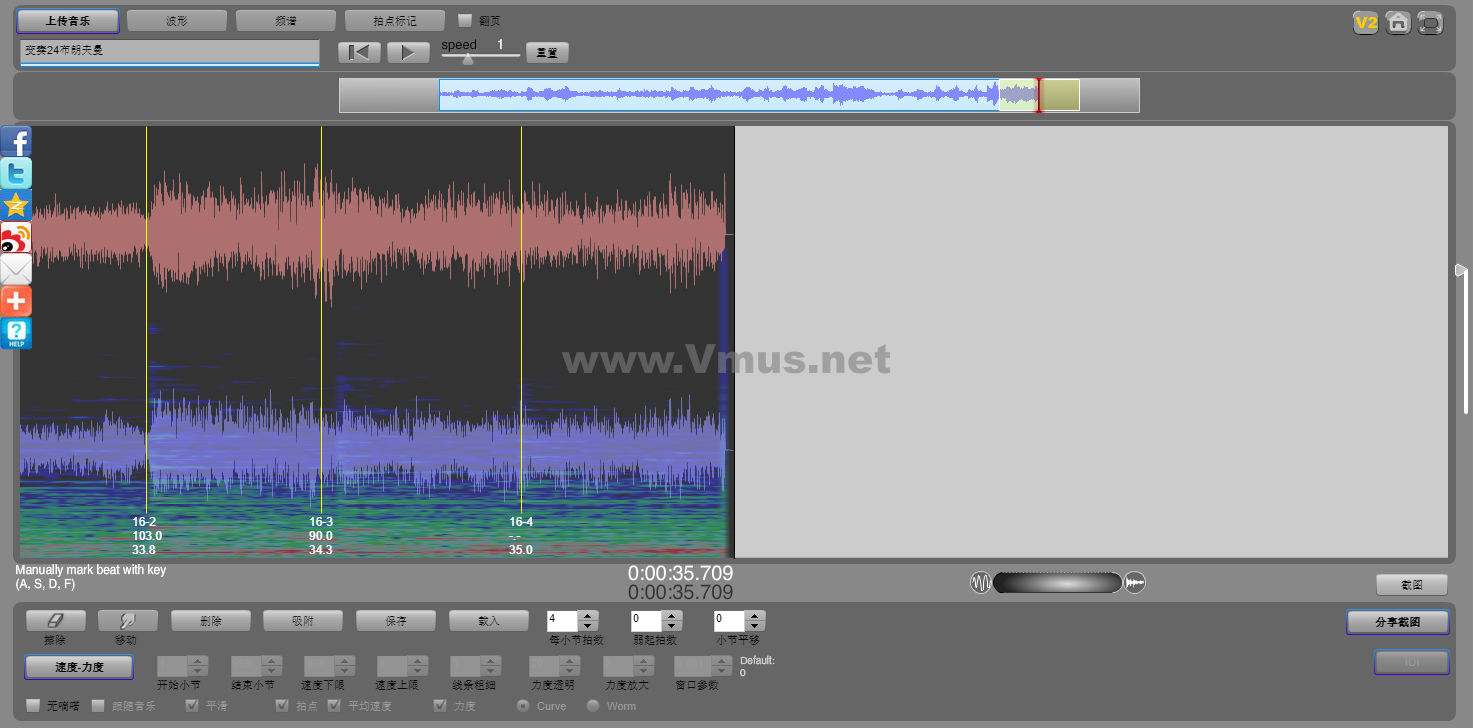Open the 拍点标记 beat marking mode

(395, 20)
